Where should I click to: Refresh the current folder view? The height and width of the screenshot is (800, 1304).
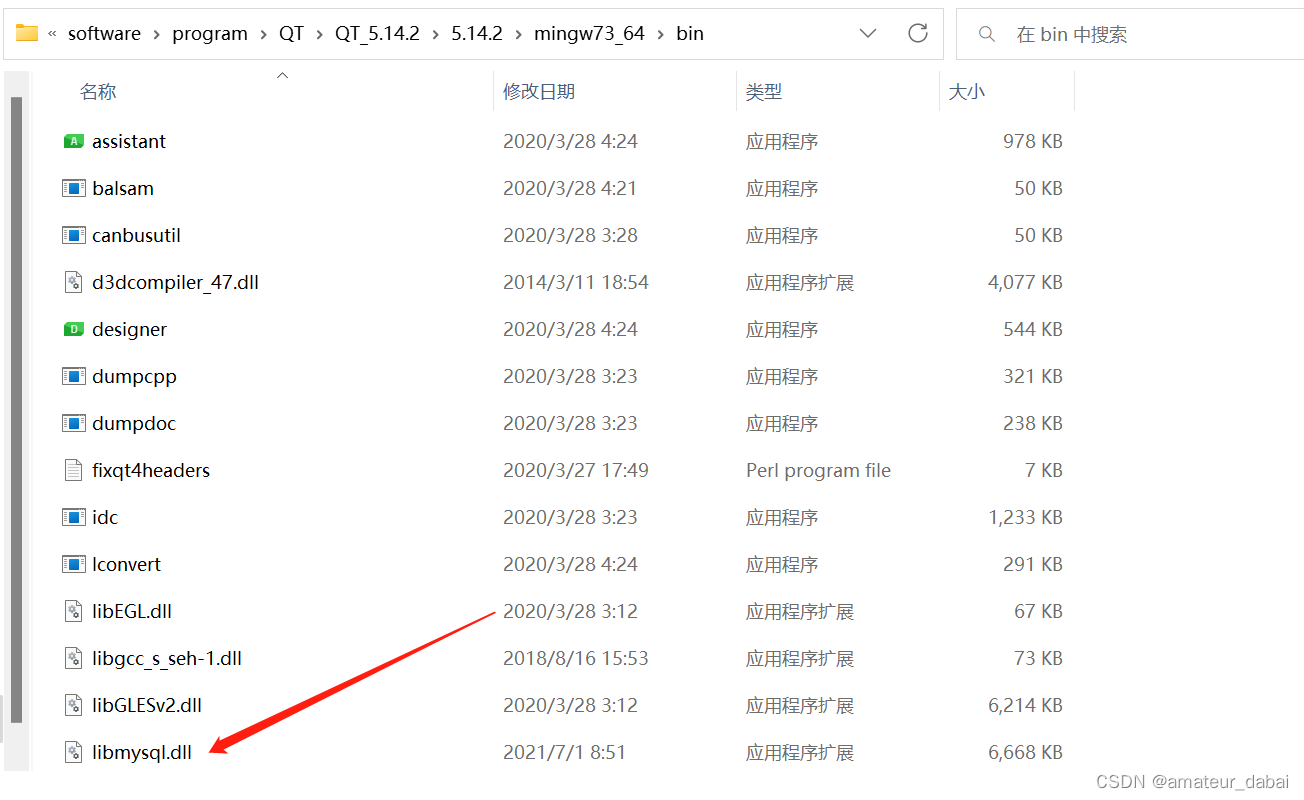[x=918, y=33]
